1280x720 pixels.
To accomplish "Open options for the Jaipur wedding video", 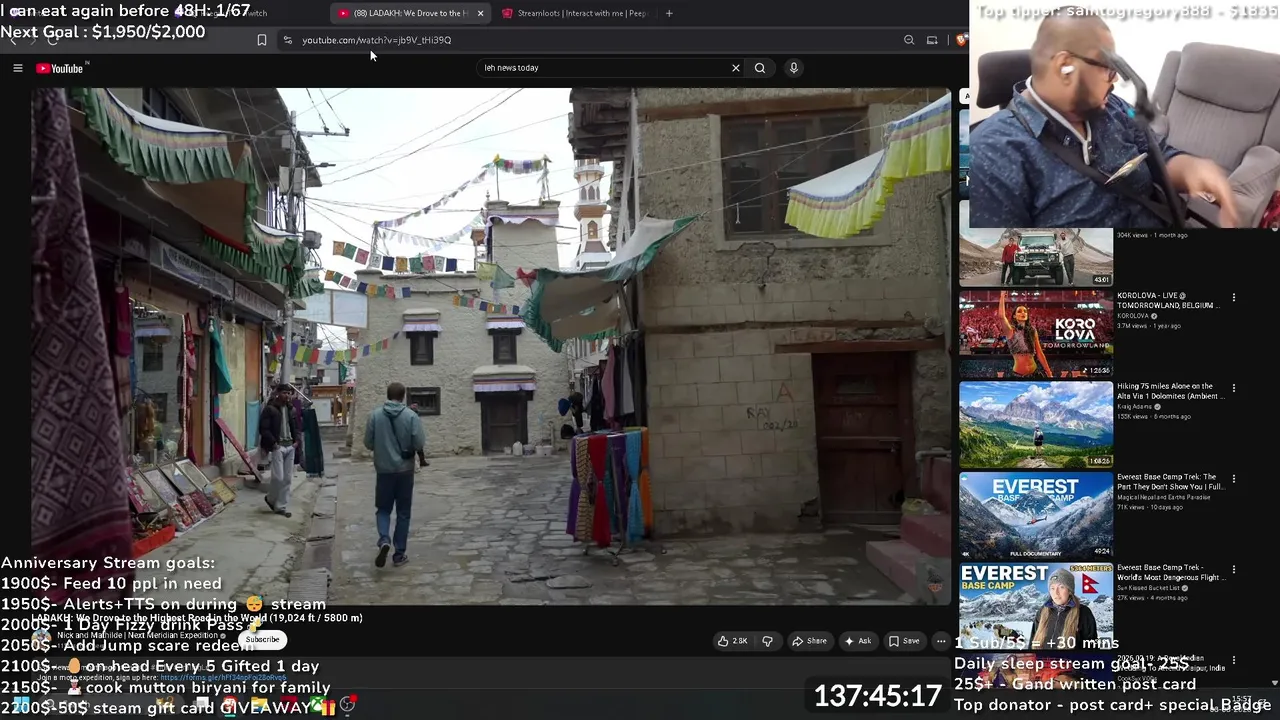I will (1234, 661).
